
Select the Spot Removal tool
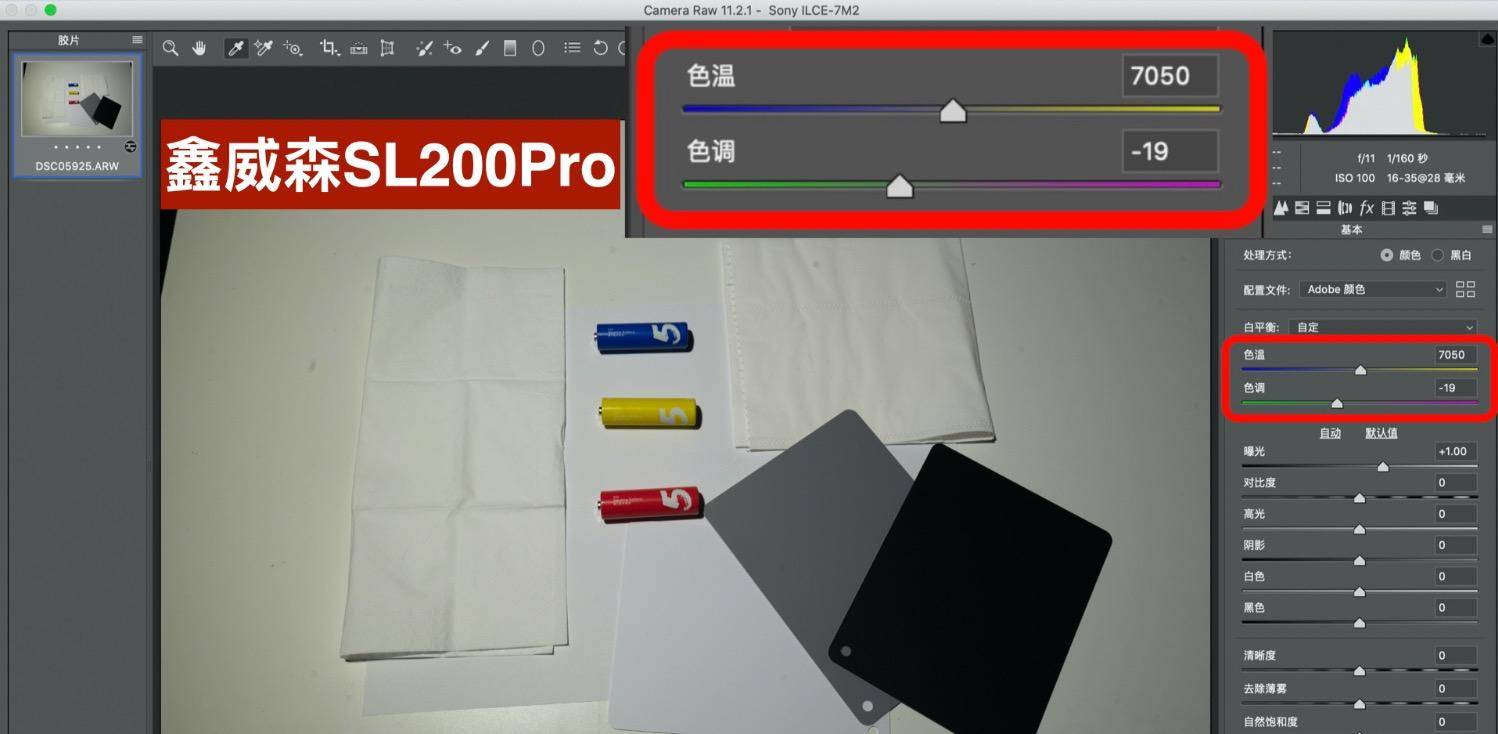[x=424, y=48]
